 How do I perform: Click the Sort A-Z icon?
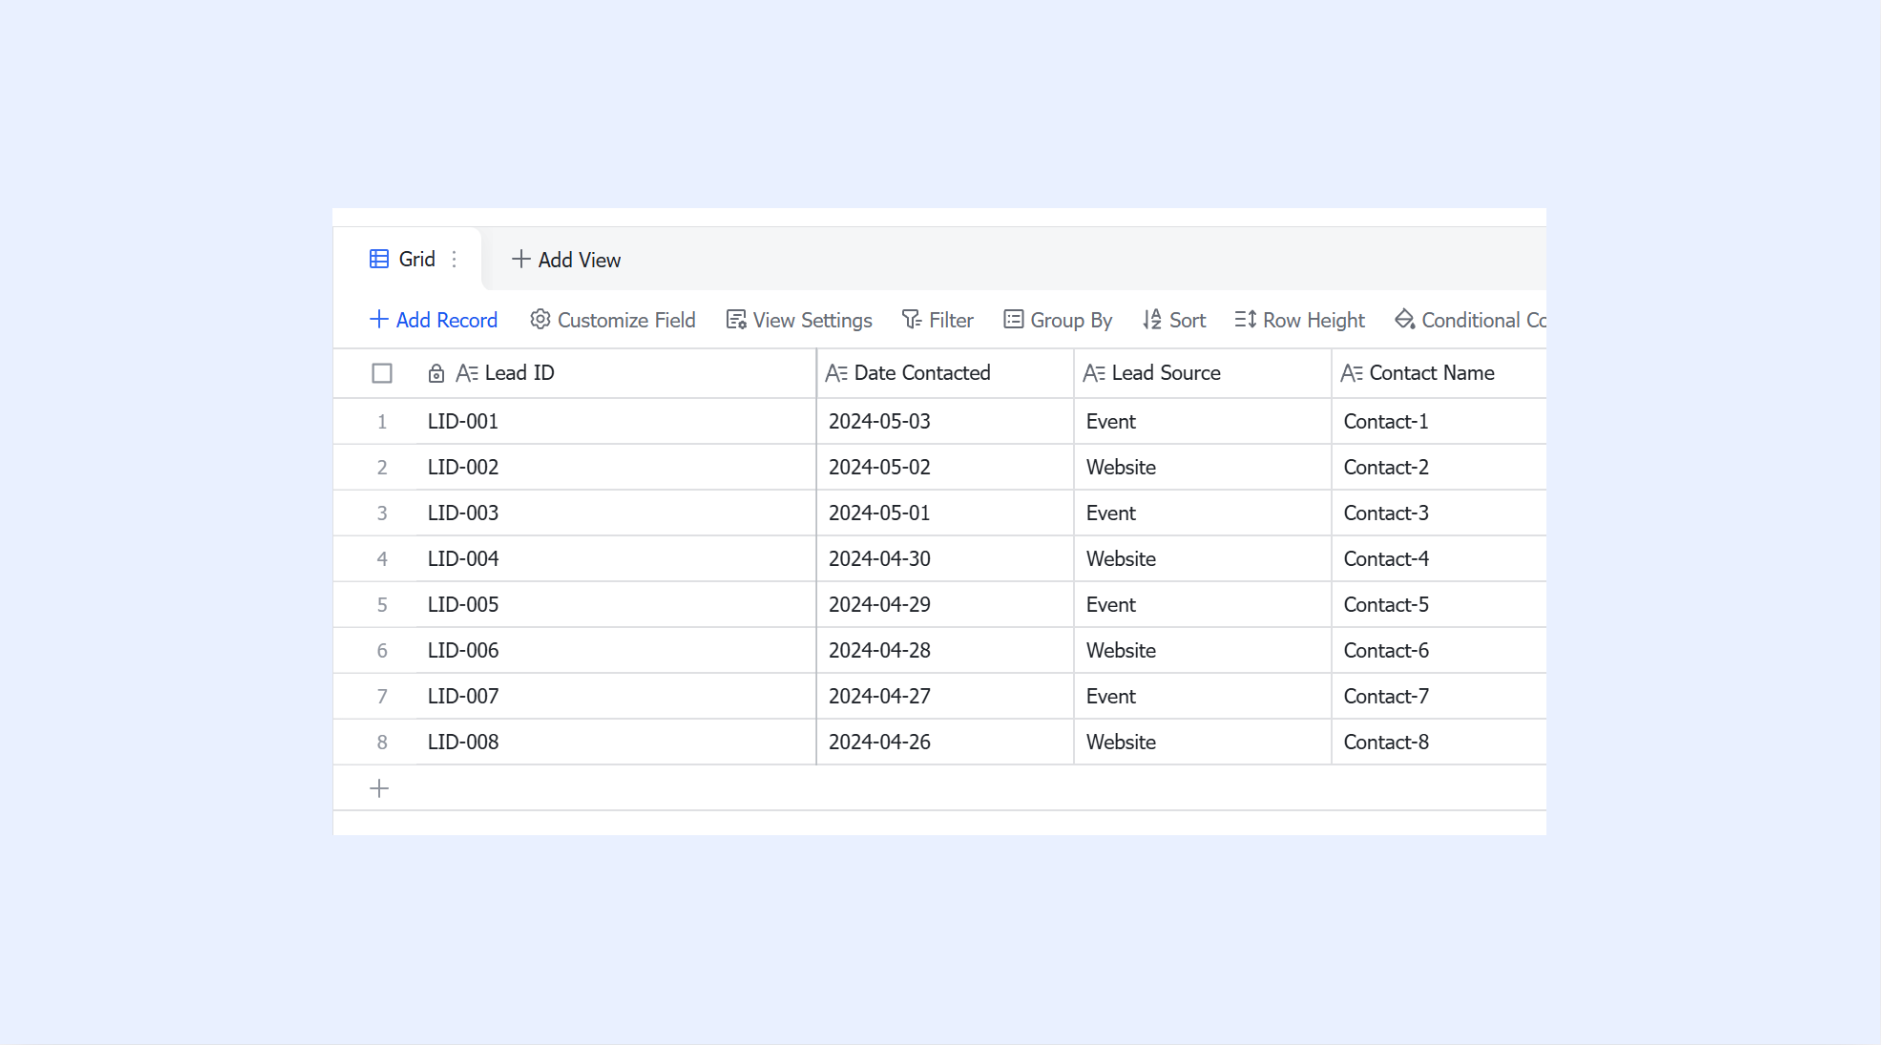1152,319
